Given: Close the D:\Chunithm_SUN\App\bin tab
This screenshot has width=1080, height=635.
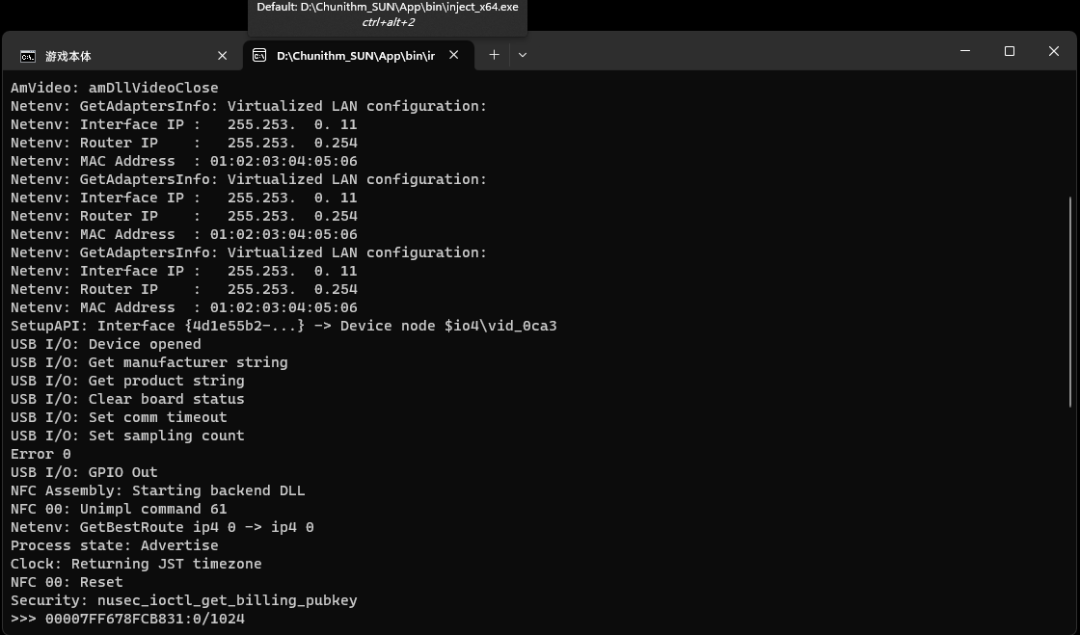Looking at the screenshot, I should pos(454,55).
